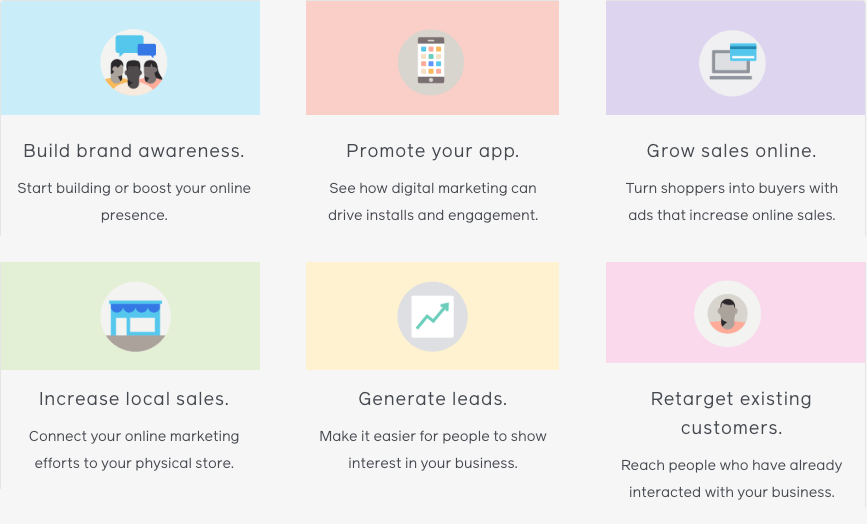Open the Build brand awareness heading
The image size is (867, 524).
tap(134, 151)
